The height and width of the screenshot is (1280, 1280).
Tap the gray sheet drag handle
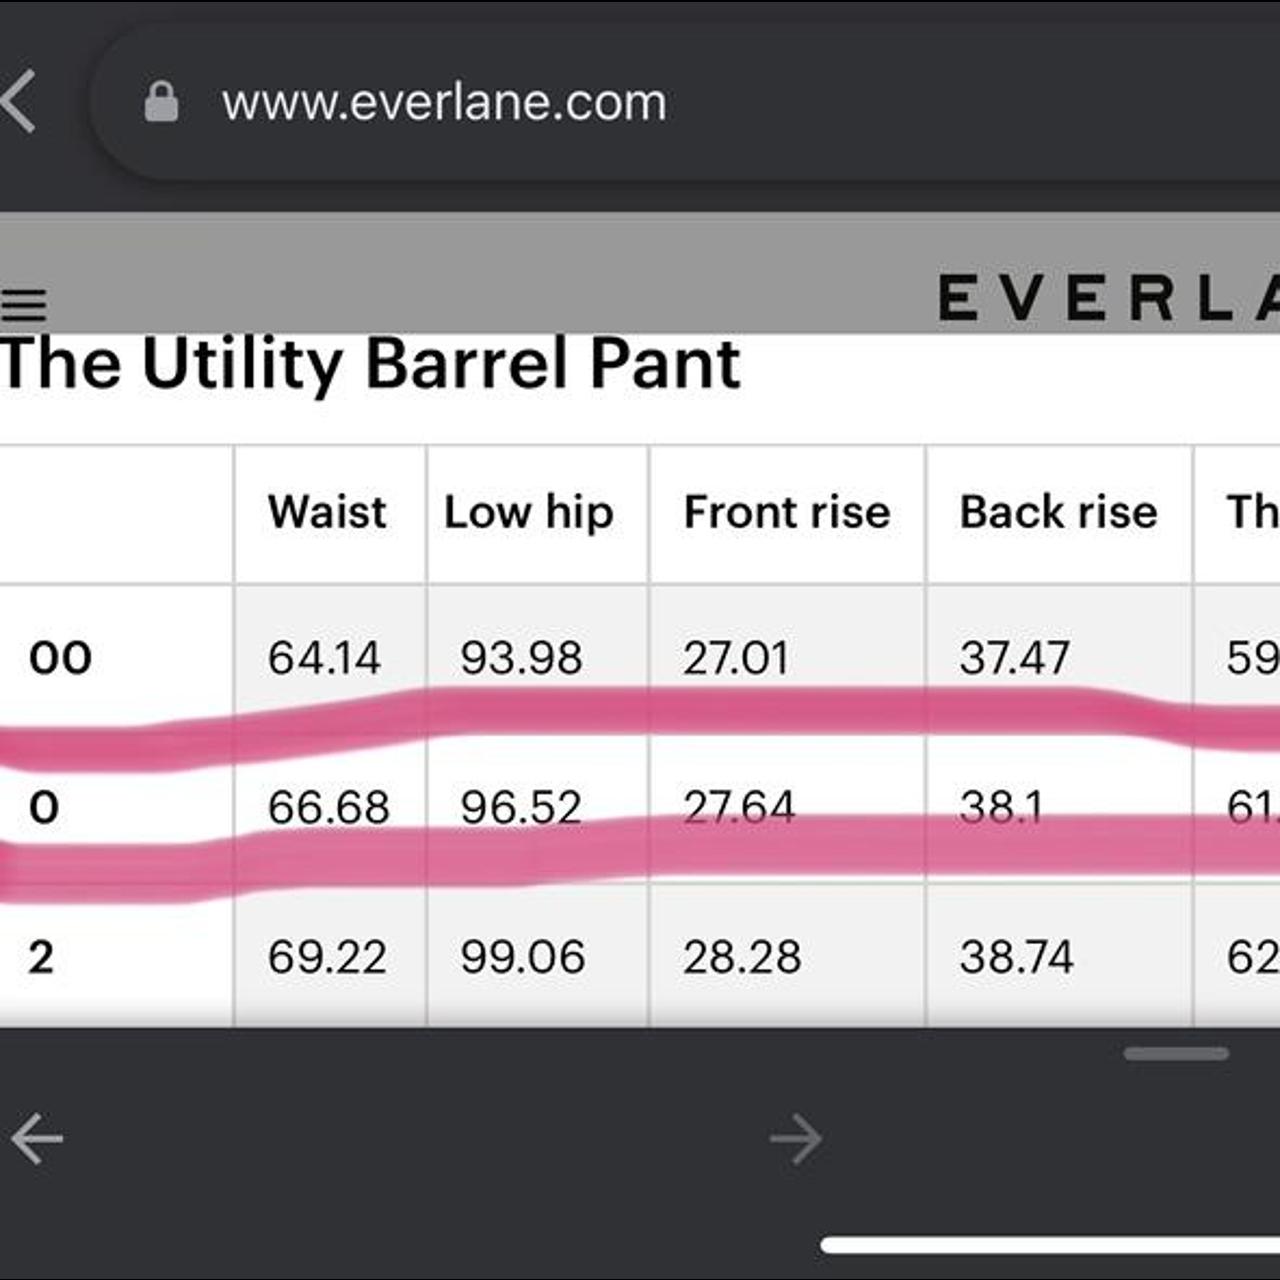click(1176, 1053)
